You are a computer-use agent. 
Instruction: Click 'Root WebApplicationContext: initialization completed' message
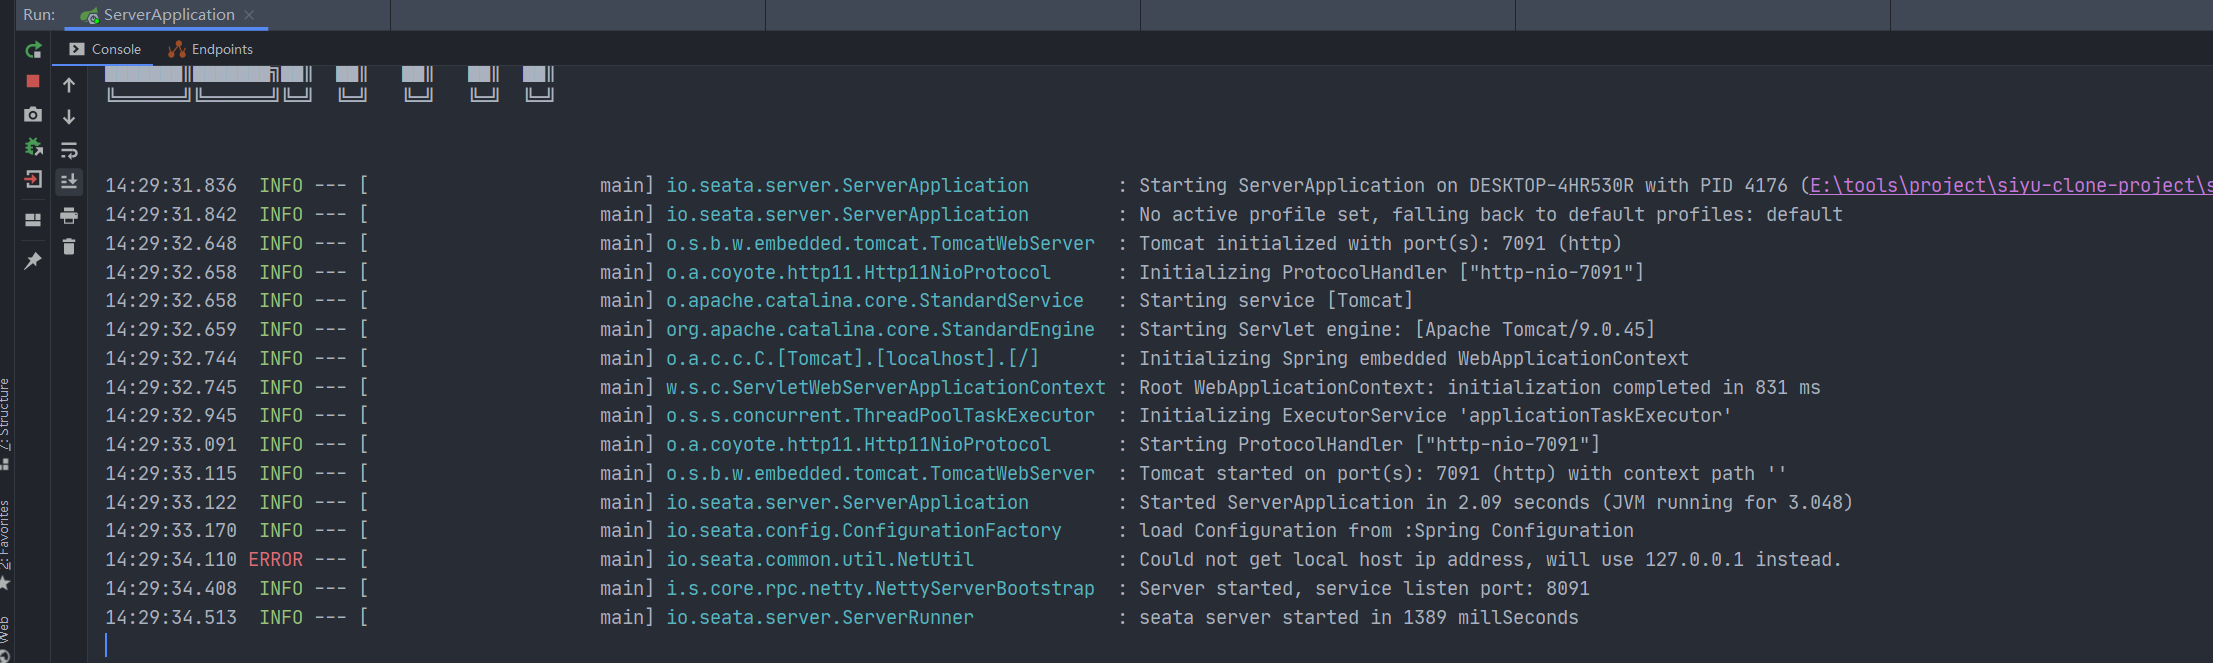[x=1480, y=387]
